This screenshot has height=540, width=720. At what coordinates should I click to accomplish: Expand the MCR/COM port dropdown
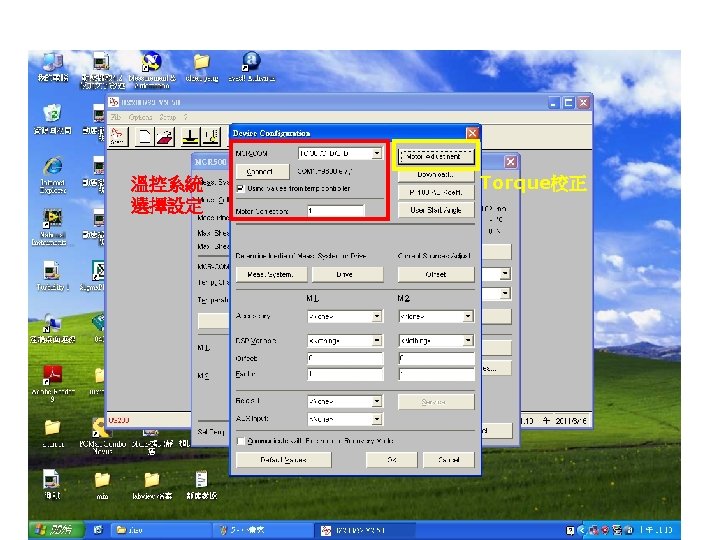377,153
